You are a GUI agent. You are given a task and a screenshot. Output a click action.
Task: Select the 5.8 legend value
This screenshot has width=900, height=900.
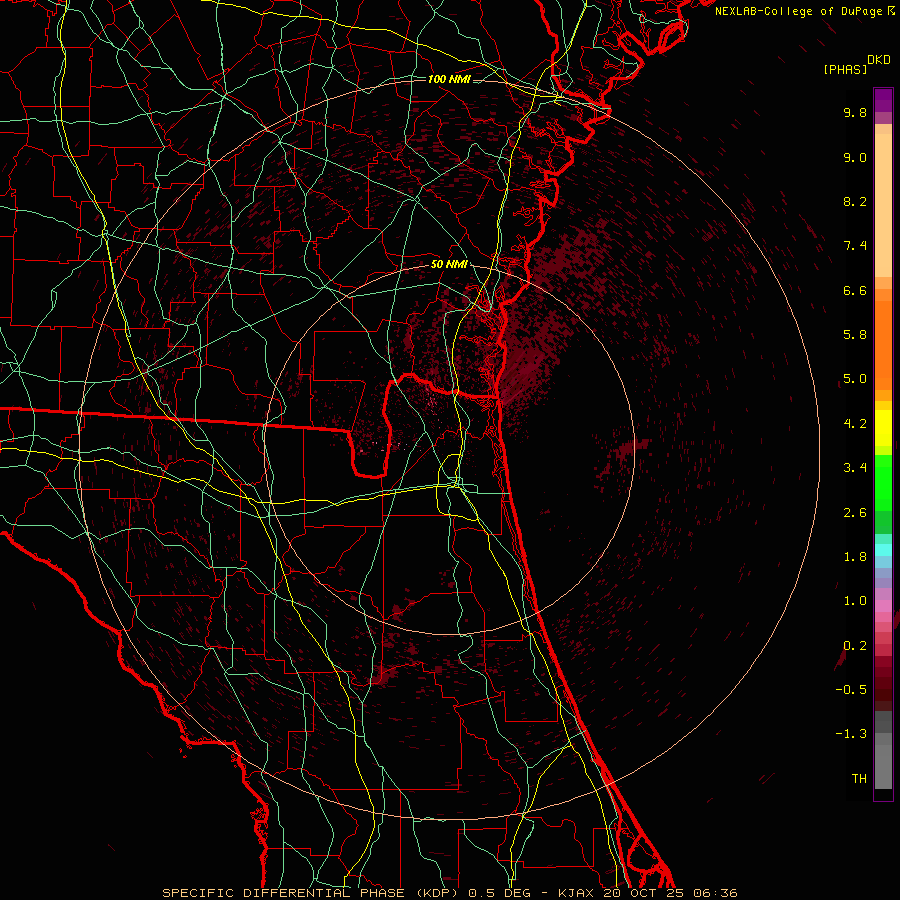pyautogui.click(x=855, y=335)
